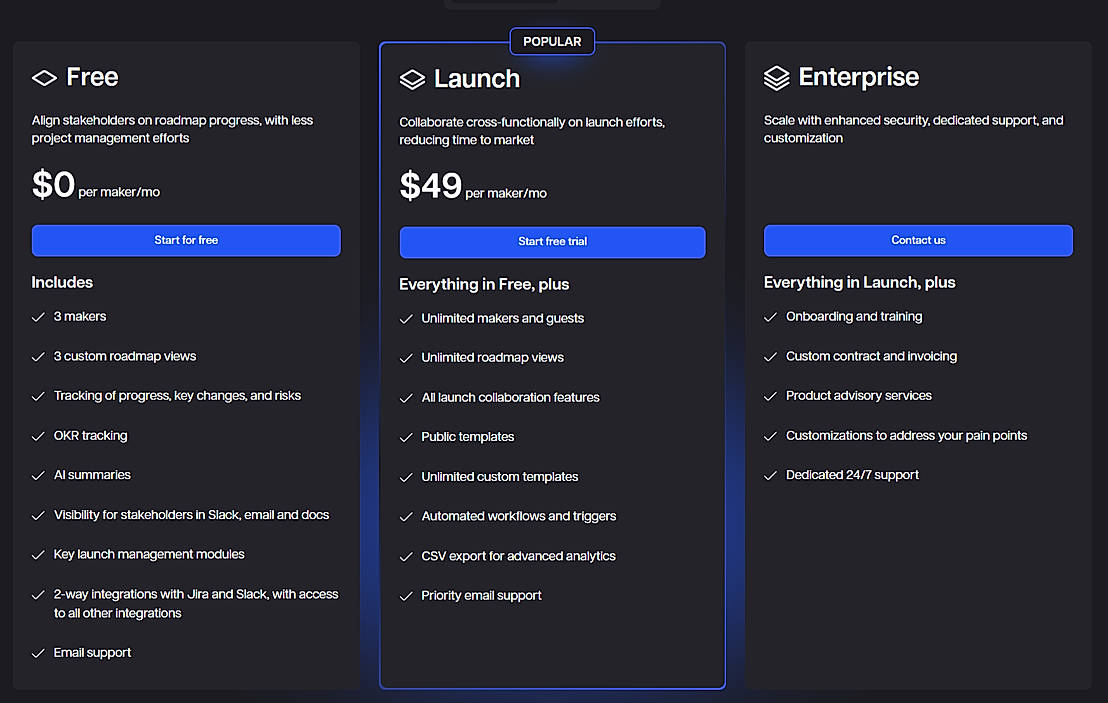Click the All launch collaboration features text
The image size is (1108, 703).
point(510,397)
